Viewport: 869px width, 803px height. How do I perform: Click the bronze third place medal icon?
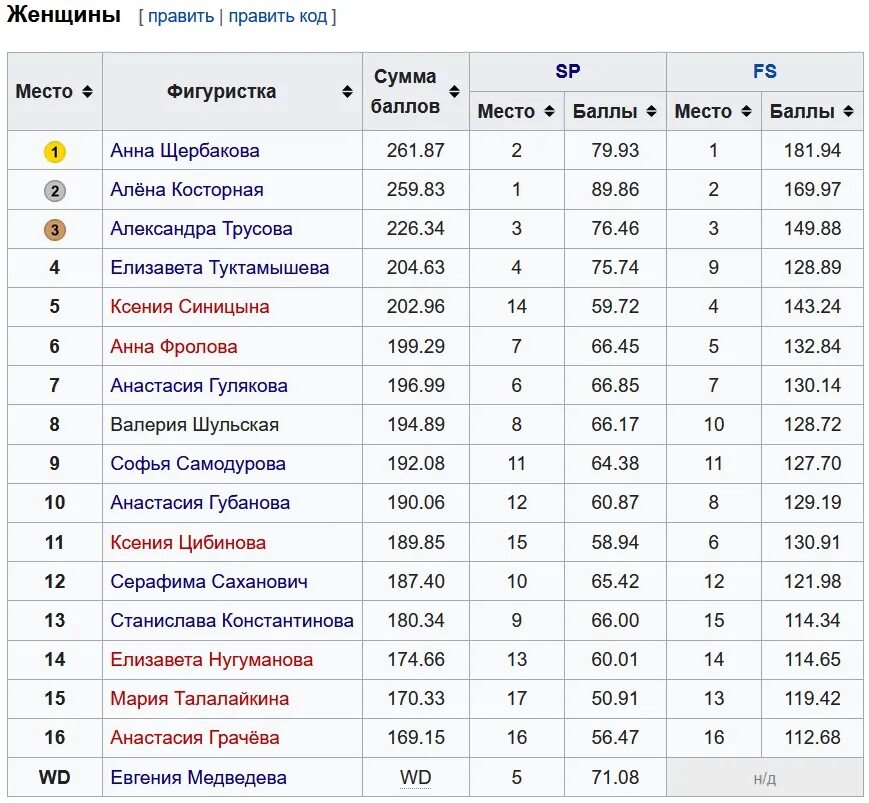(54, 230)
